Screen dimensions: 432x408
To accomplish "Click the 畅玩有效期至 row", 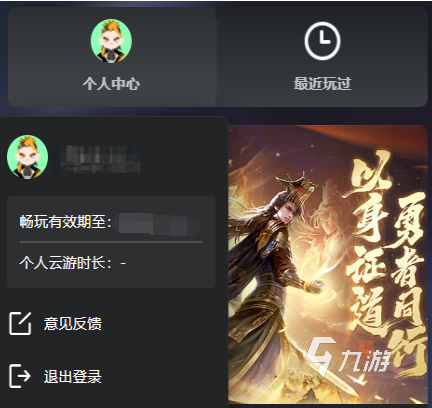I will (x=110, y=222).
